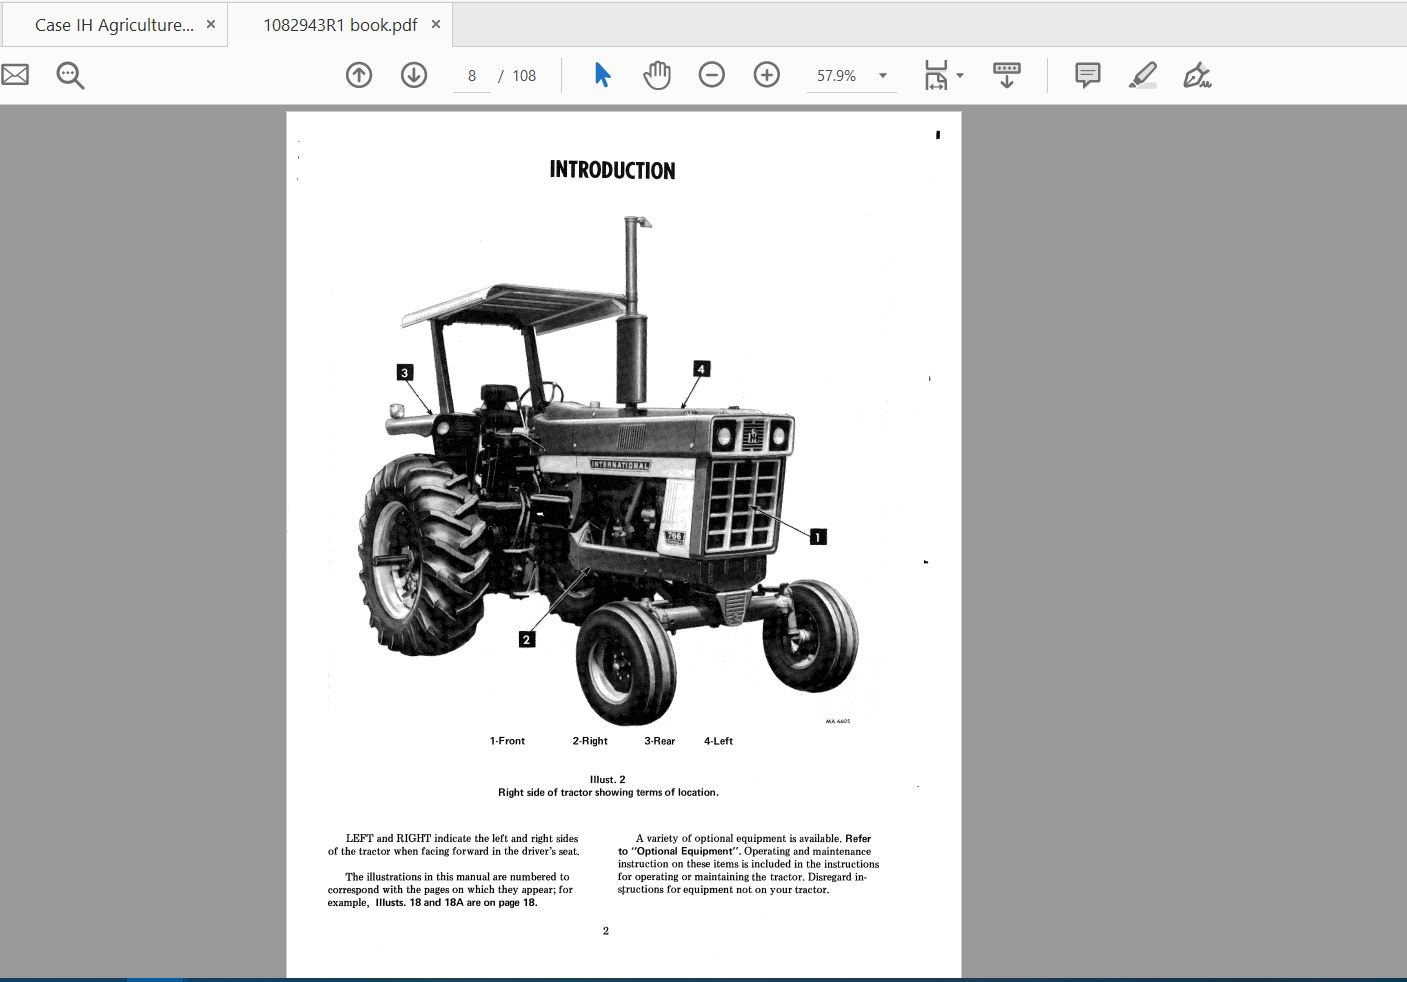This screenshot has height=982, width=1407.
Task: Click the page number field showing 8
Action: tap(472, 76)
